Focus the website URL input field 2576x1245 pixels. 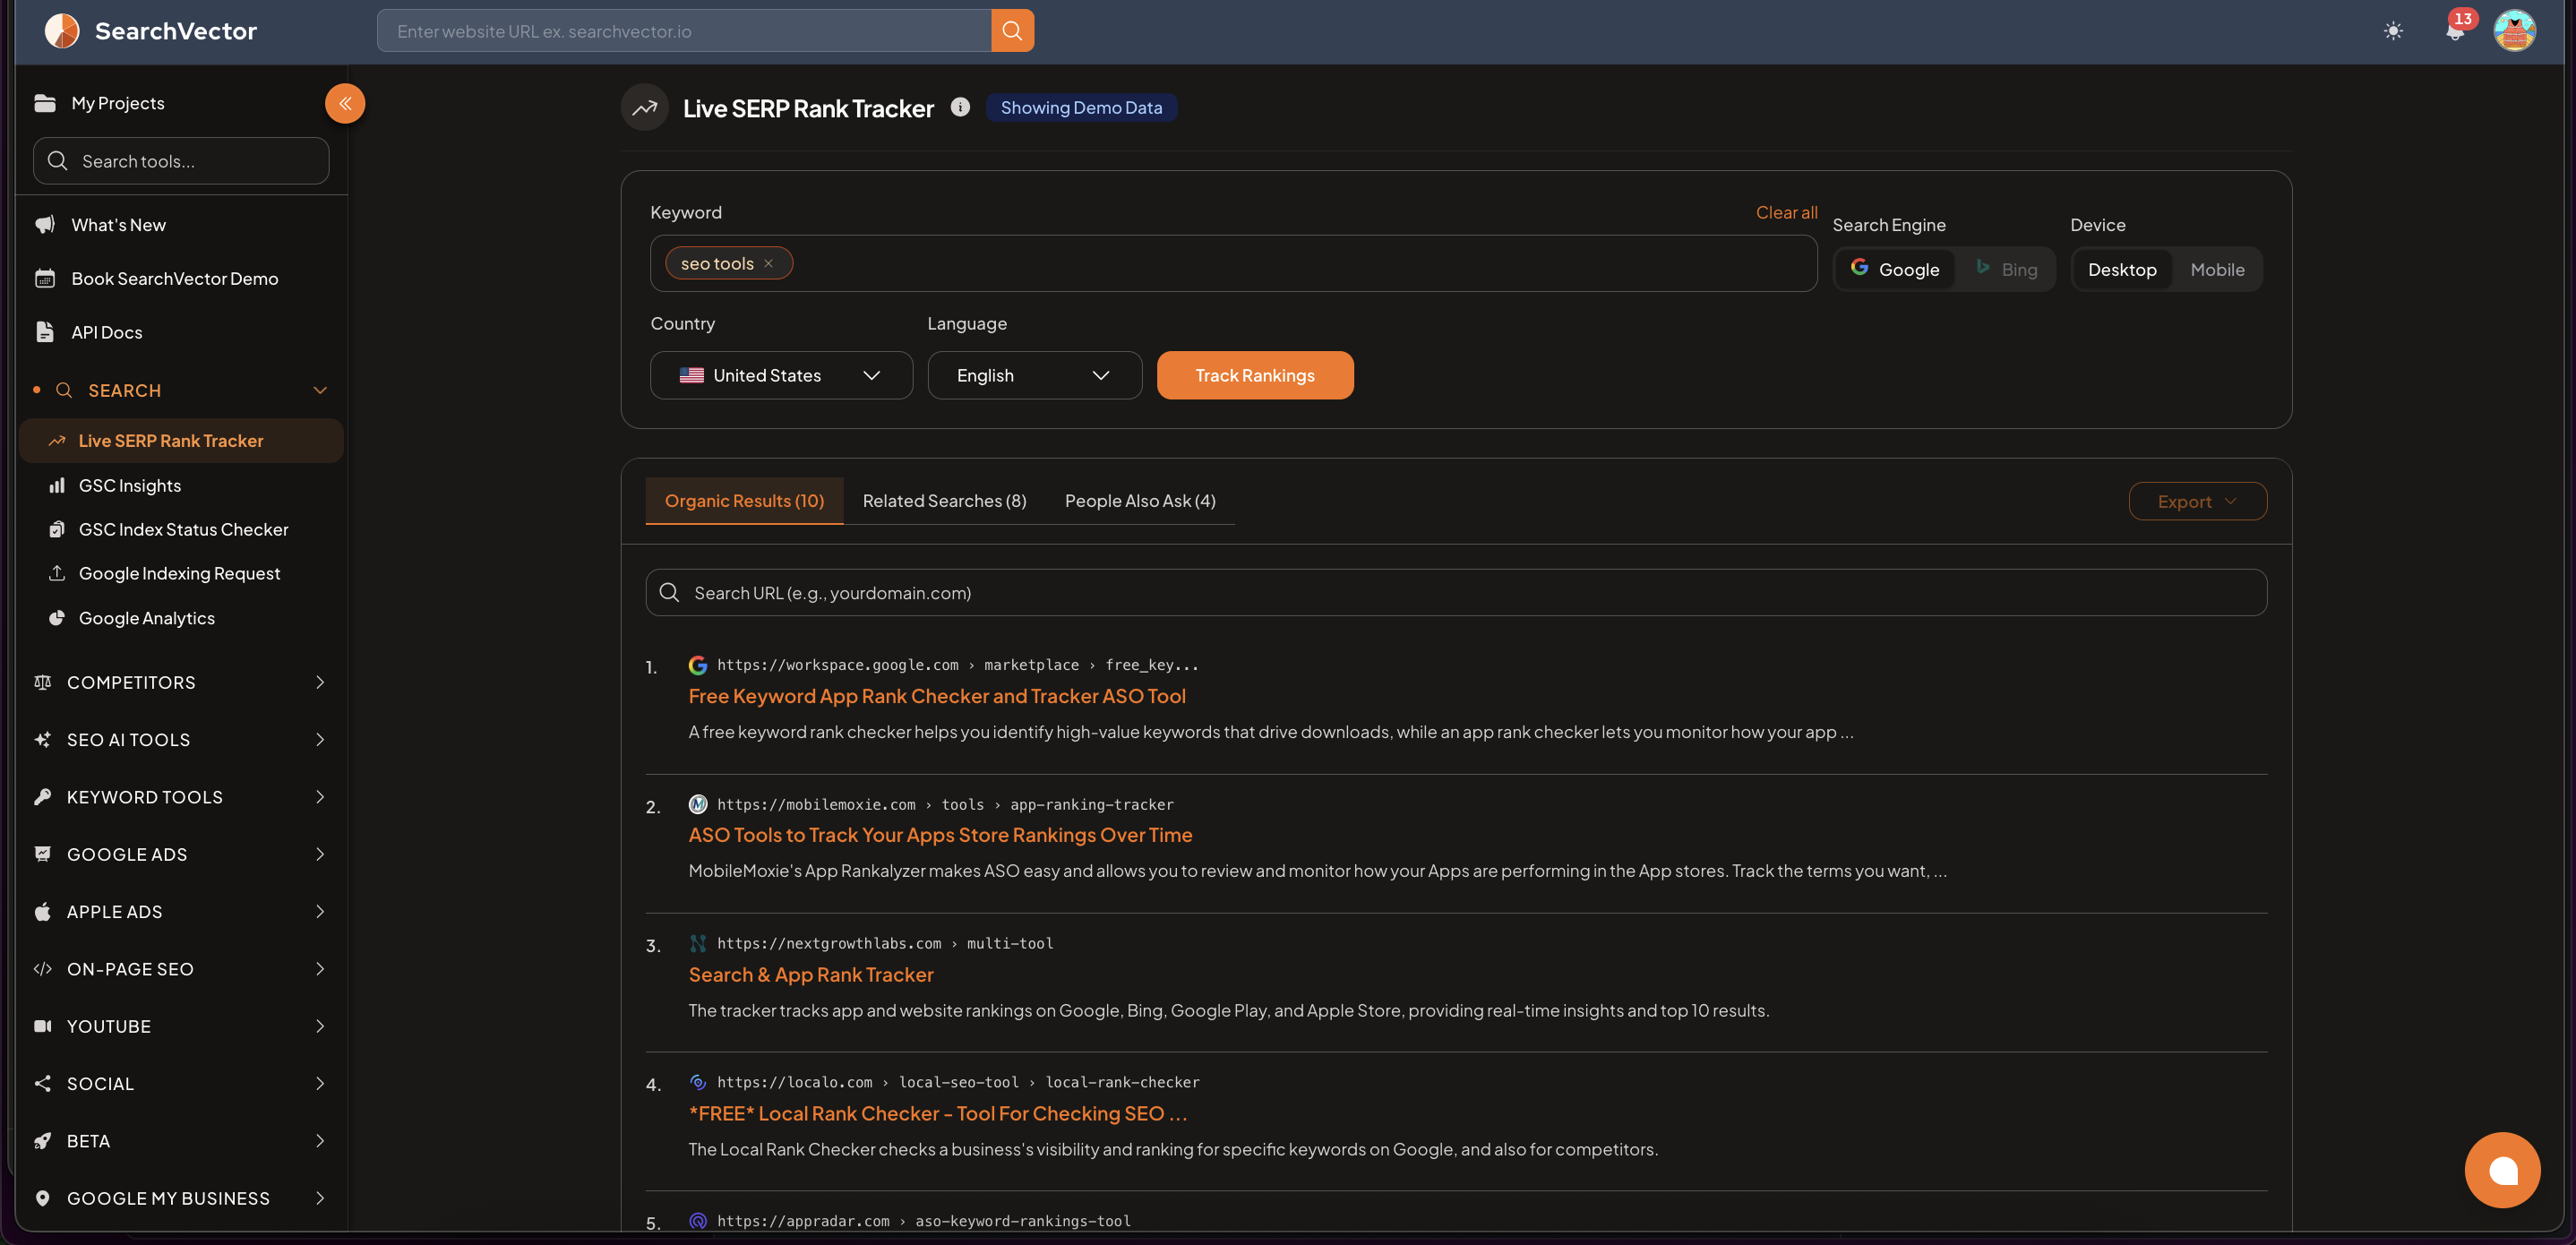684,31
